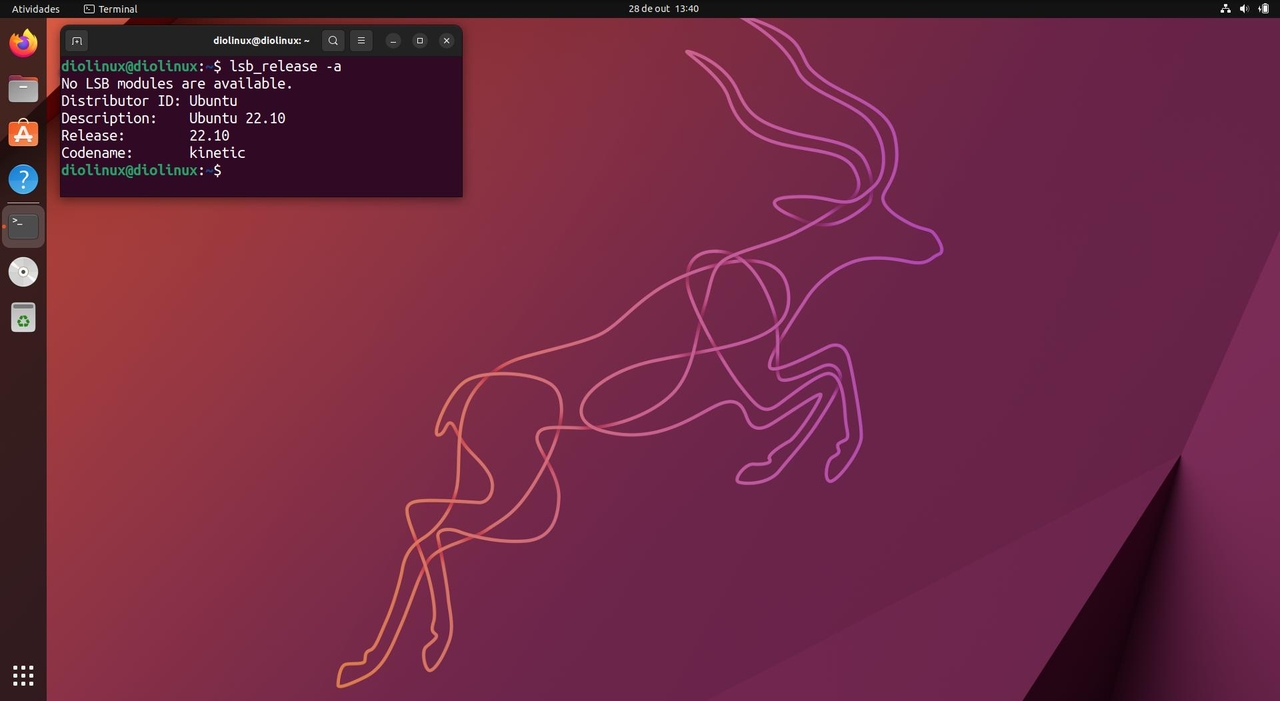Open the Help app from the dock
Screen dimensions: 1280x701
(x=23, y=178)
